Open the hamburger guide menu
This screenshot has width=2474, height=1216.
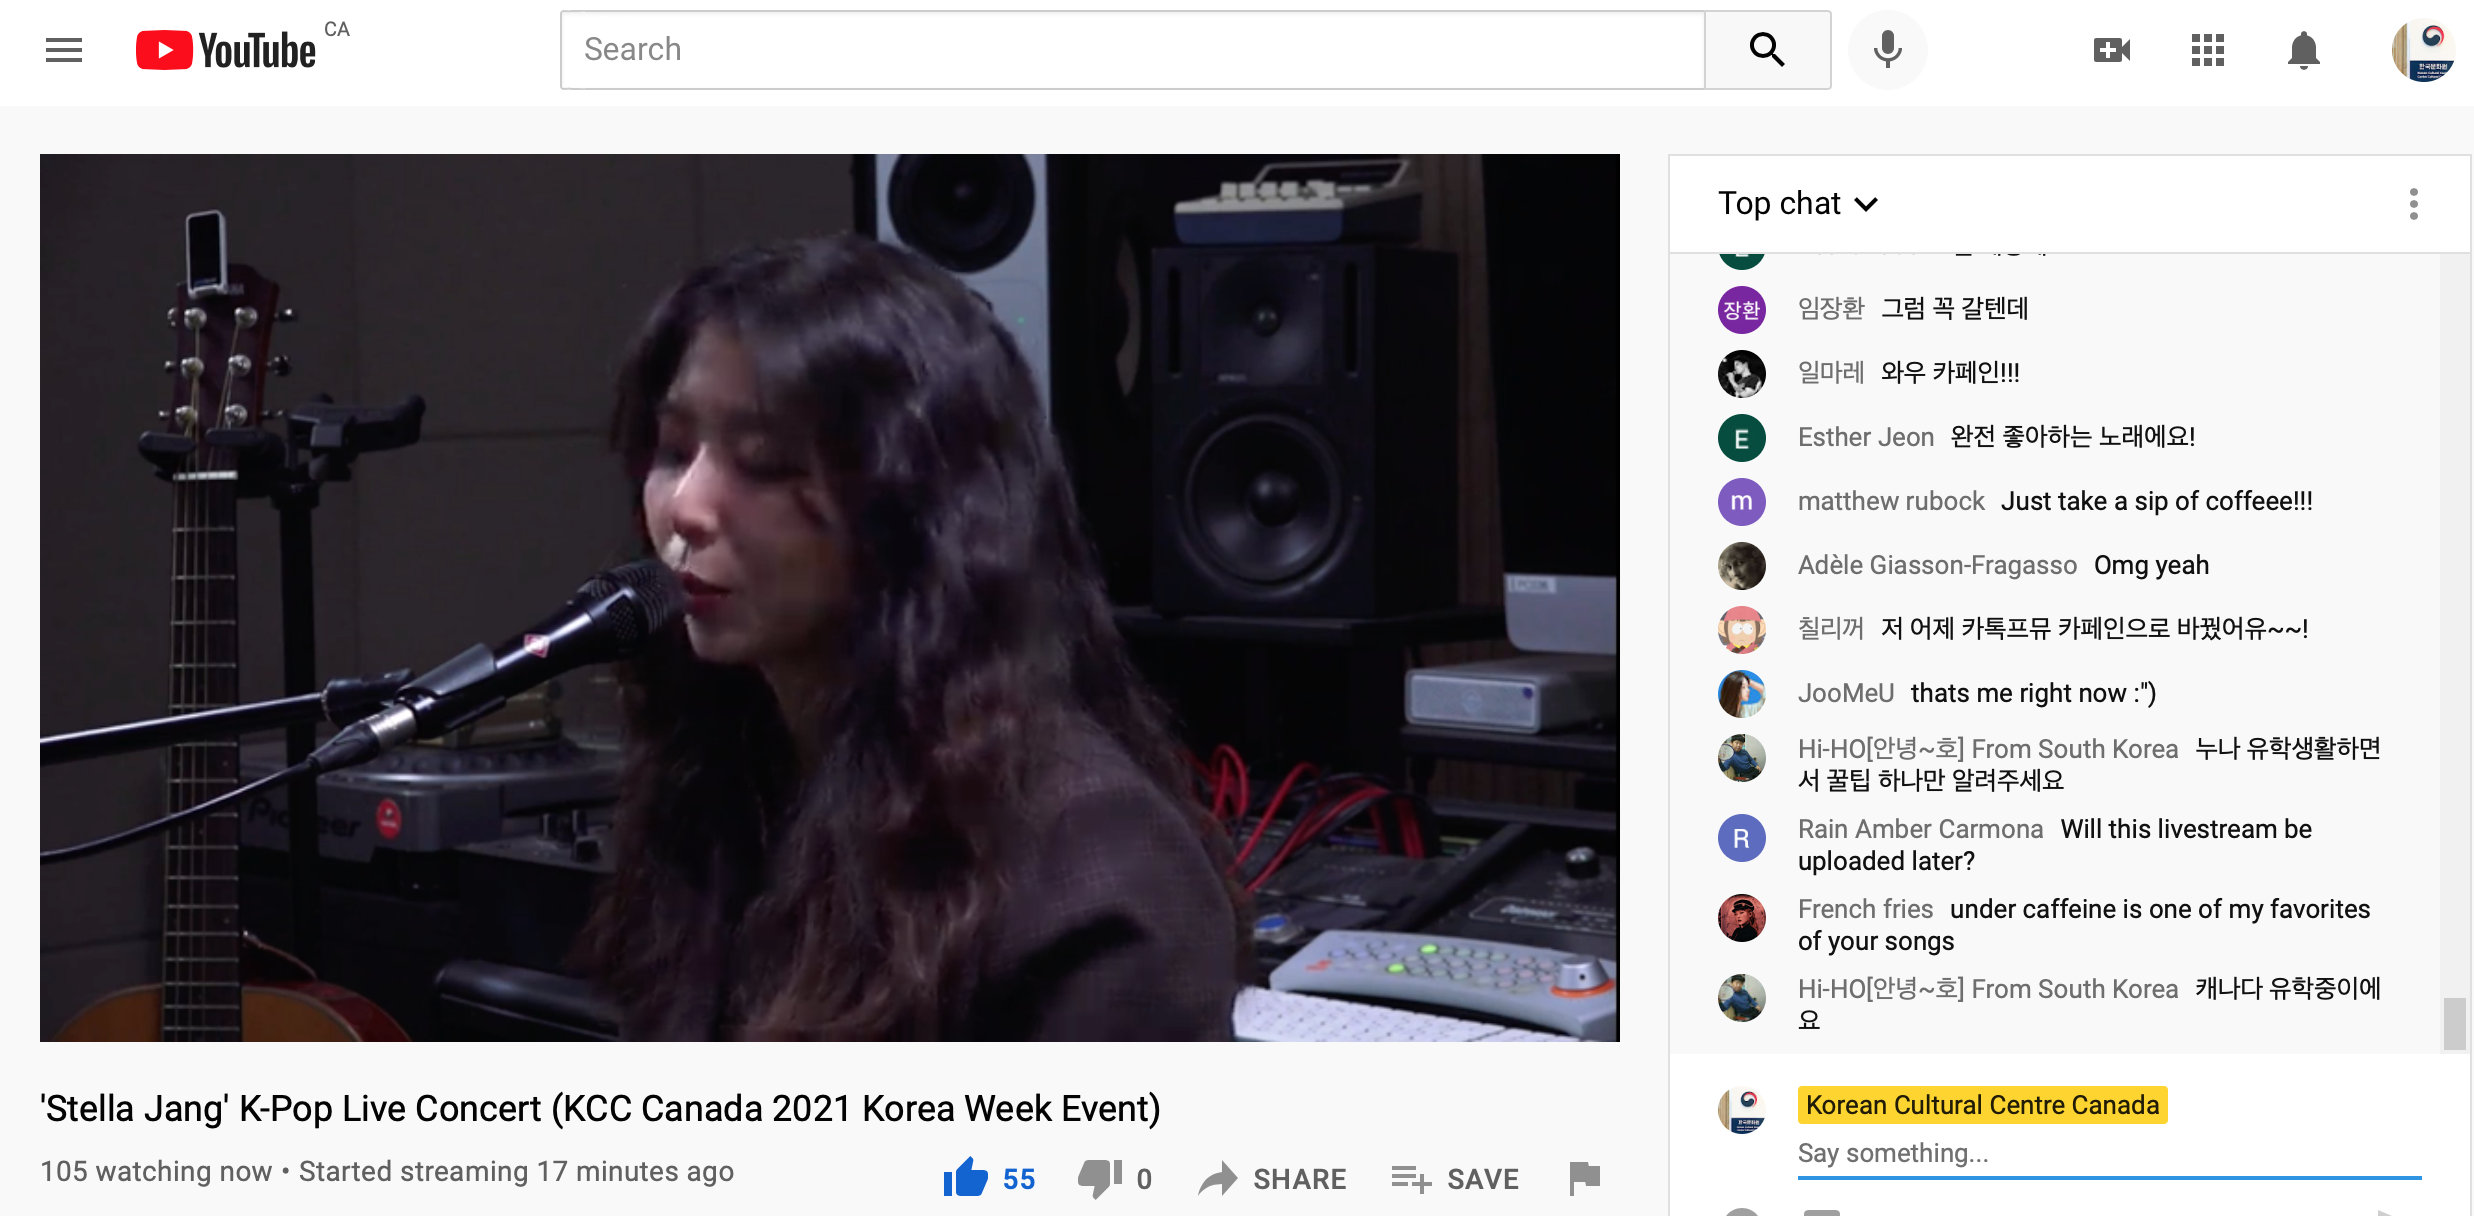(x=64, y=50)
